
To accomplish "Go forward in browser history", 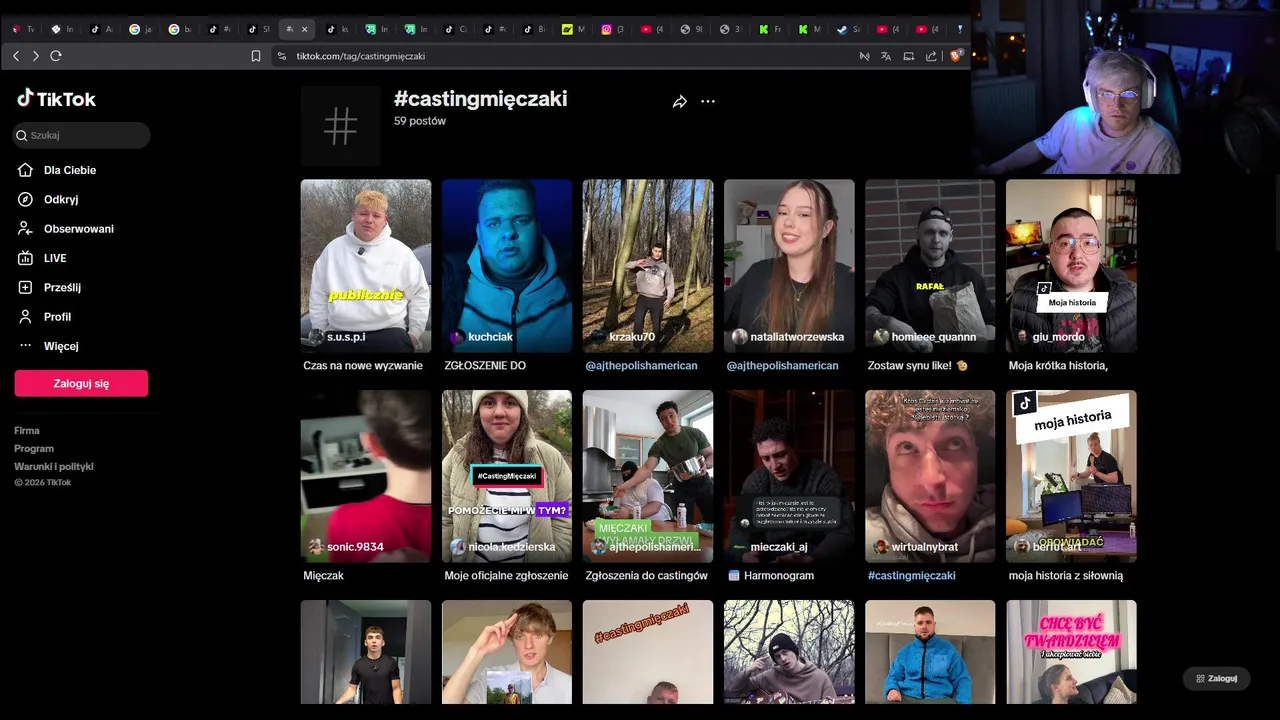I will tap(36, 56).
